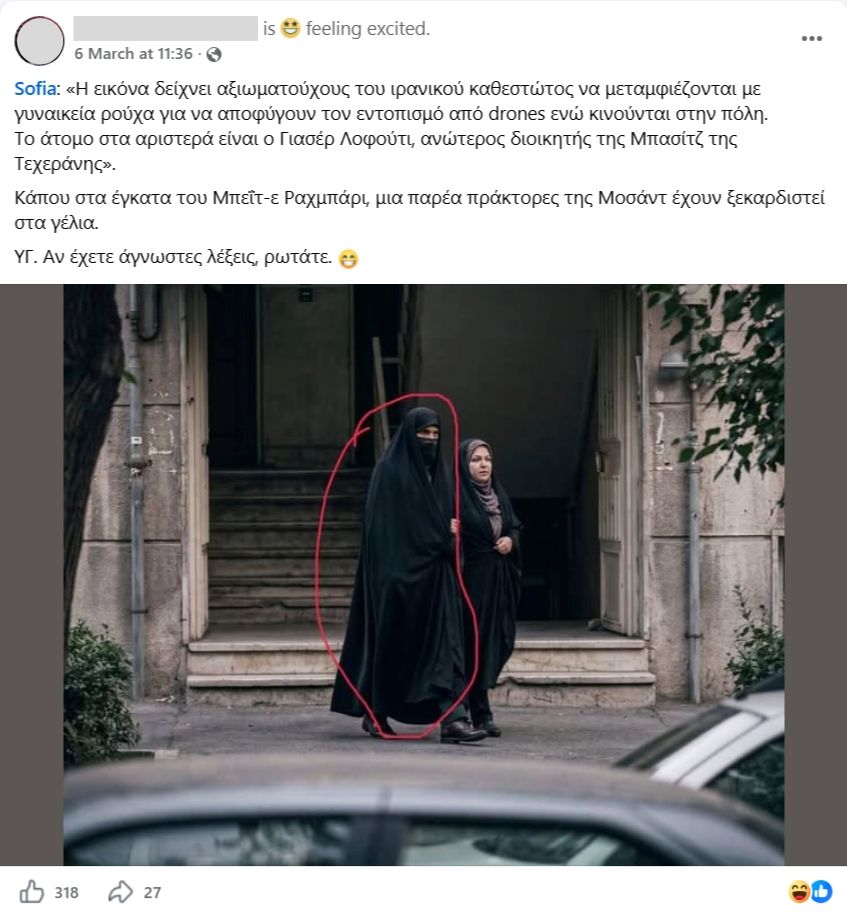Screen dimensions: 847x922
Task: Click the redacted author name
Action: (x=165, y=28)
